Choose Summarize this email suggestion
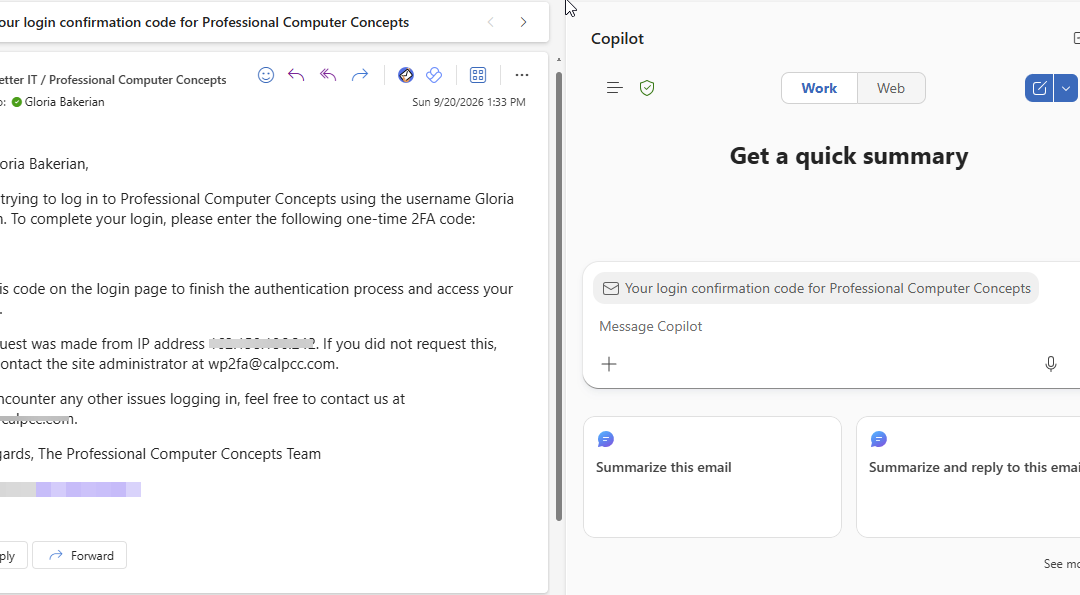The width and height of the screenshot is (1080, 595). pos(712,477)
